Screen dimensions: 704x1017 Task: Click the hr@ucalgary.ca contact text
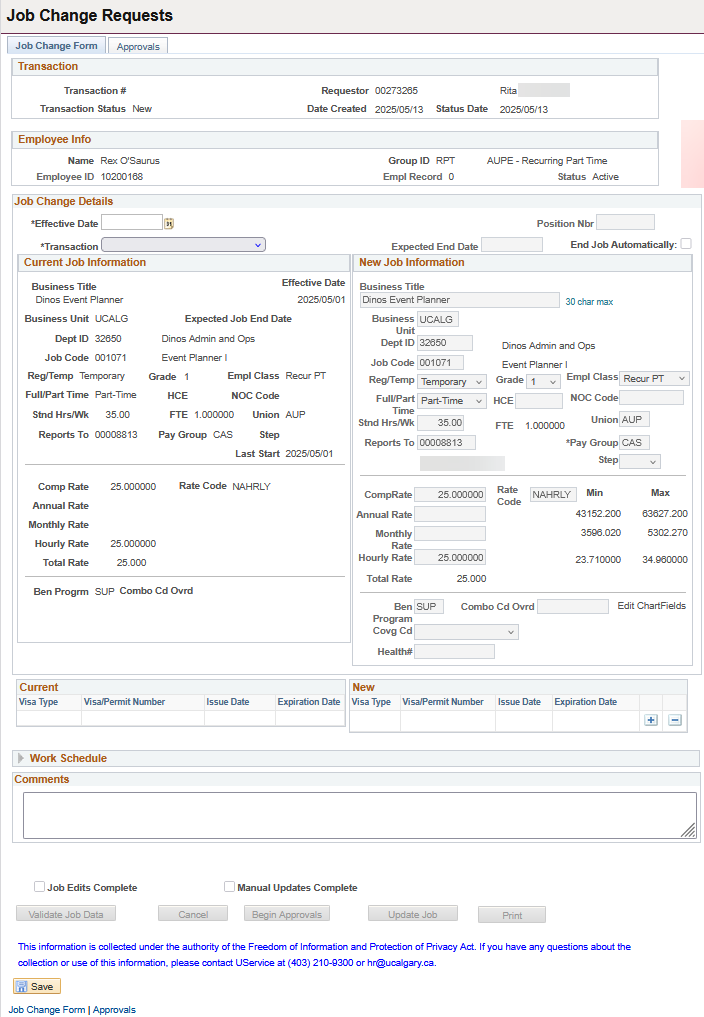point(400,963)
